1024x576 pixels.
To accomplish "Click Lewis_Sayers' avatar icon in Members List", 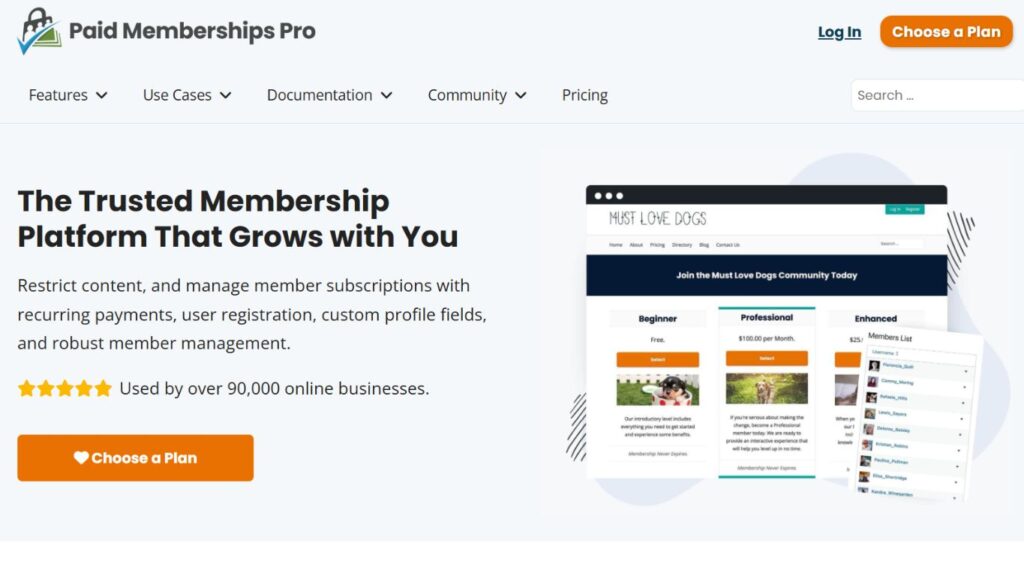I will coord(868,415).
